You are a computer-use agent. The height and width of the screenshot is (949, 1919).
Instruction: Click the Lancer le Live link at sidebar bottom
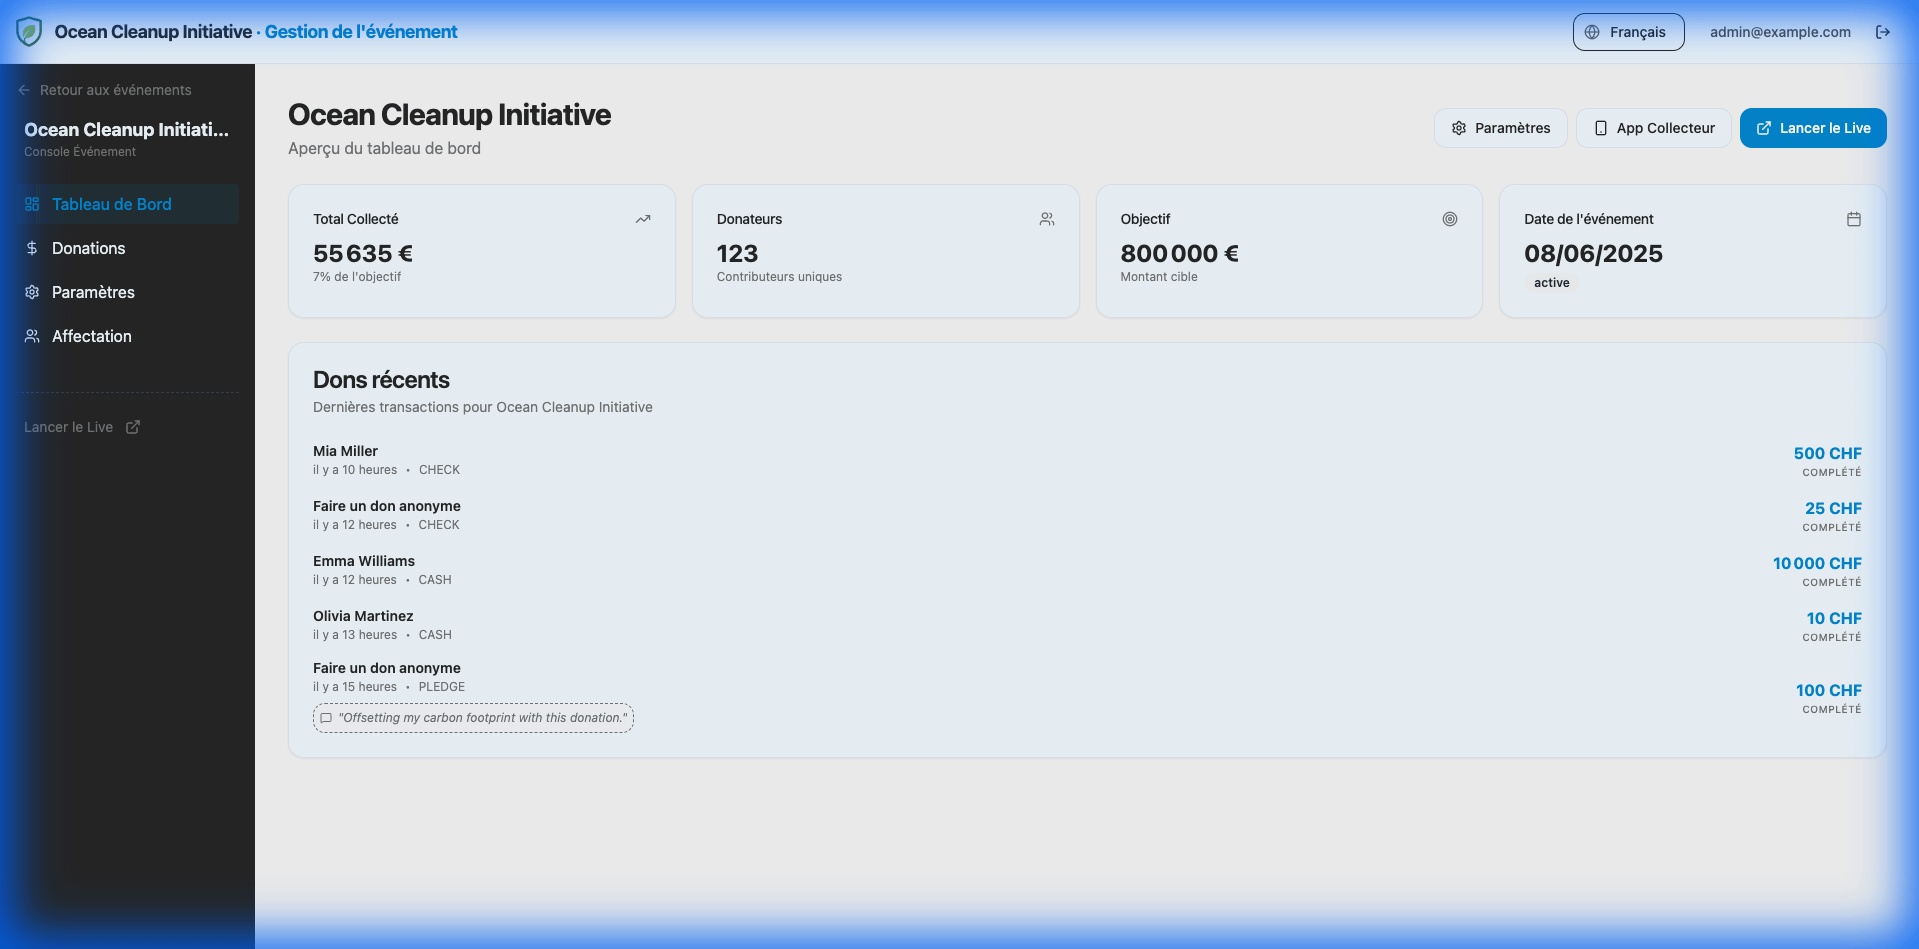(69, 427)
